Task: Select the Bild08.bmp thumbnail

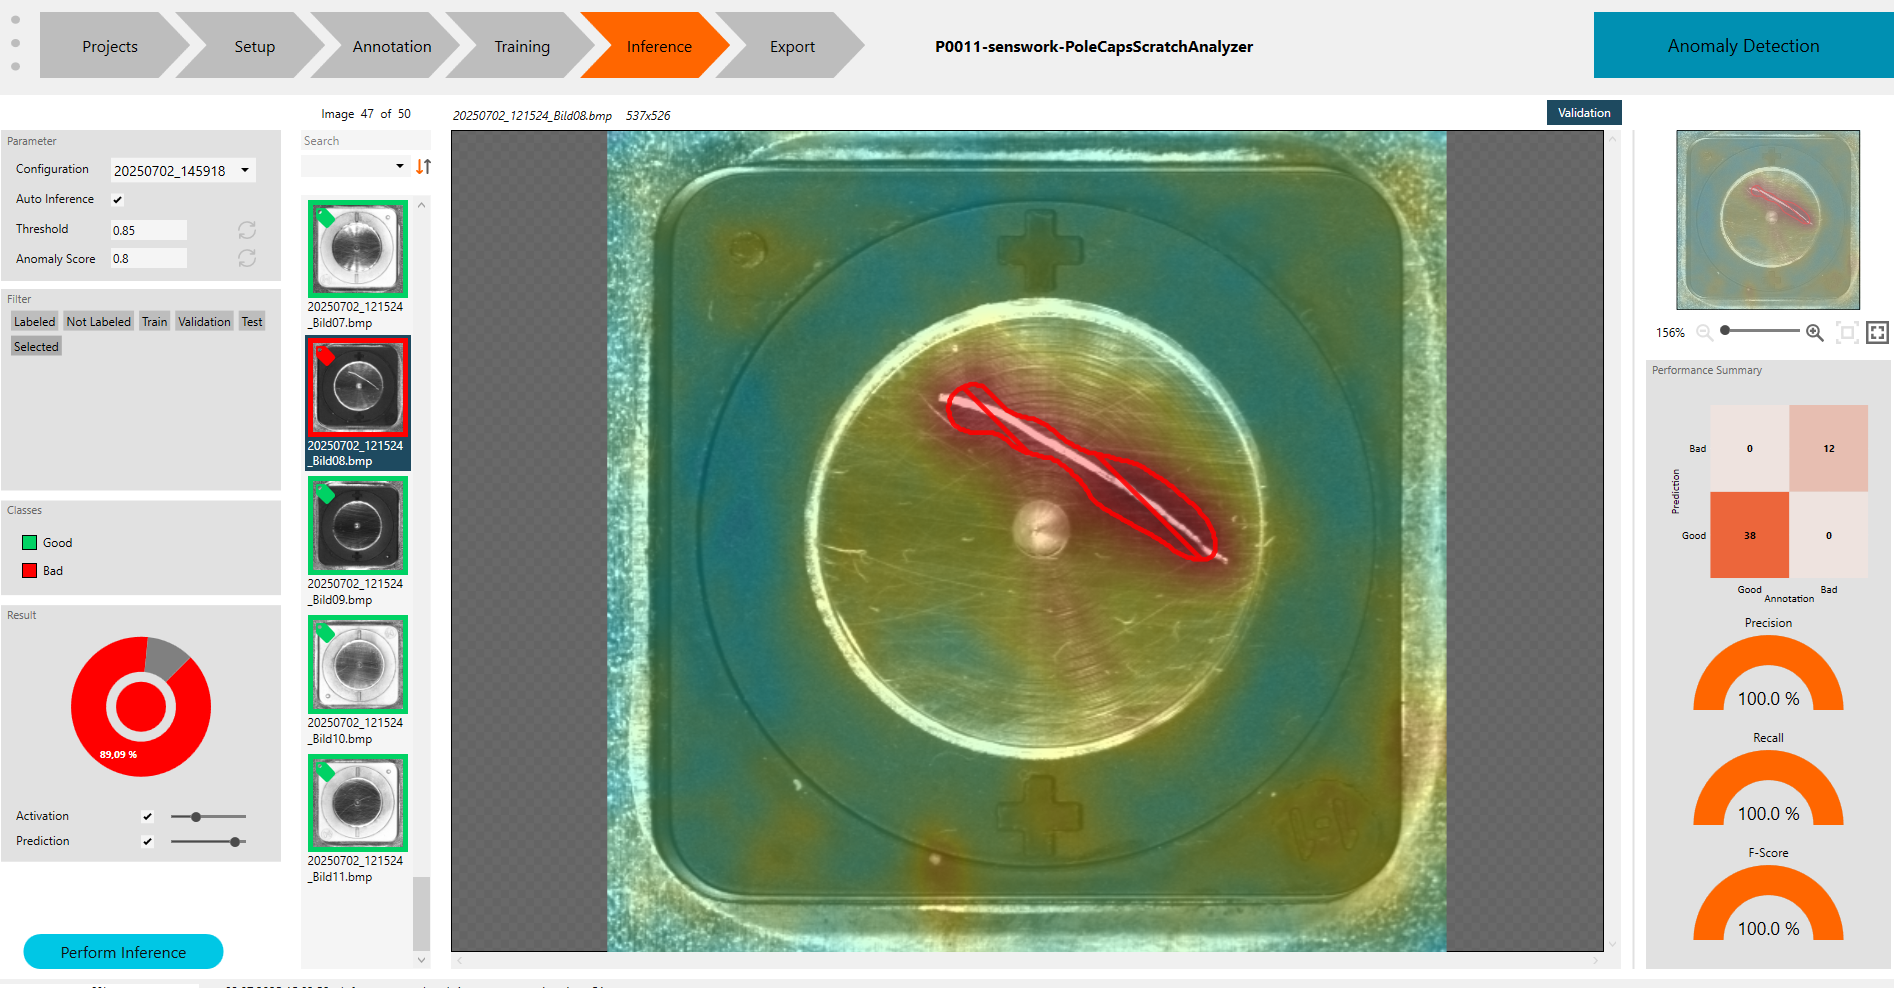Action: pos(357,387)
